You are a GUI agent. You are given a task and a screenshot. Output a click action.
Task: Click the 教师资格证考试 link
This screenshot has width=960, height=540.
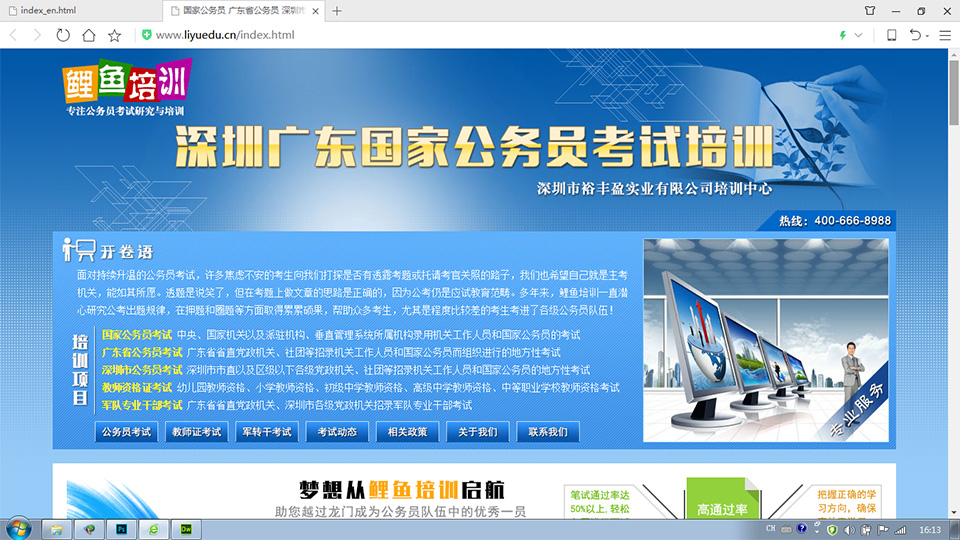point(137,387)
